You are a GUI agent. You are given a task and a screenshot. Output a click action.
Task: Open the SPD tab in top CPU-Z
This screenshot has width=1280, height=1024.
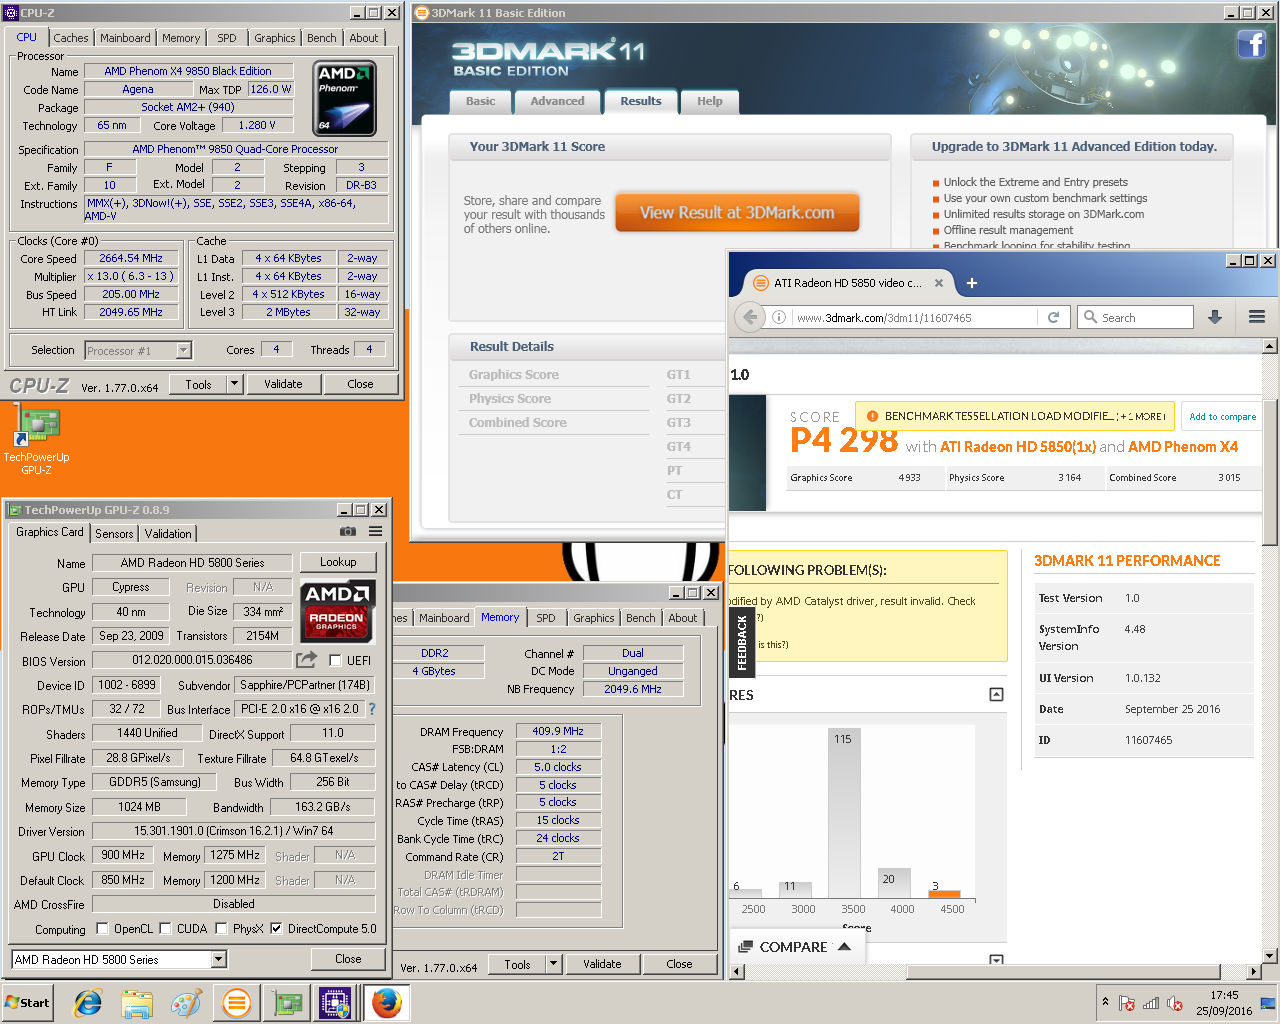pyautogui.click(x=227, y=38)
